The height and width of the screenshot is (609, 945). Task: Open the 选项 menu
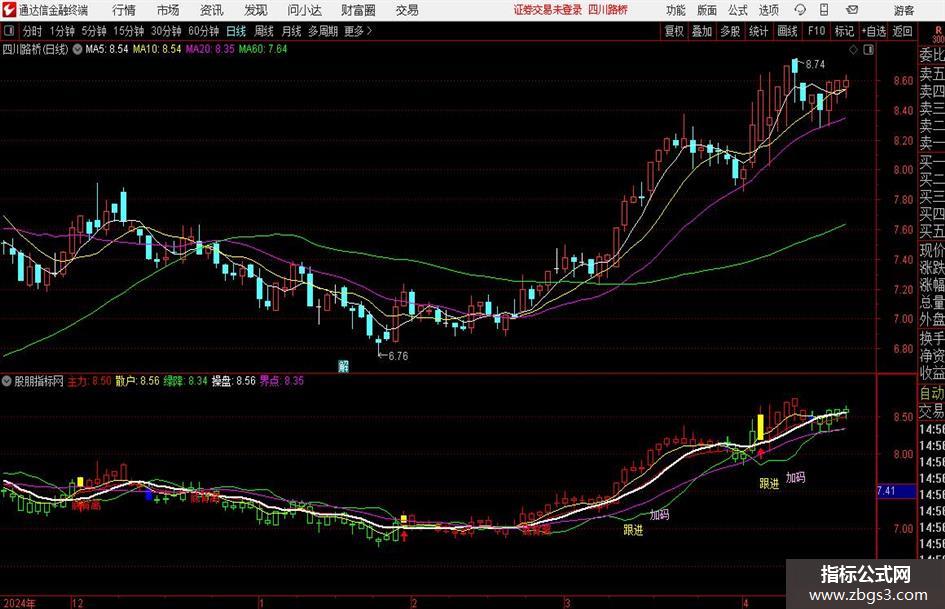click(768, 10)
